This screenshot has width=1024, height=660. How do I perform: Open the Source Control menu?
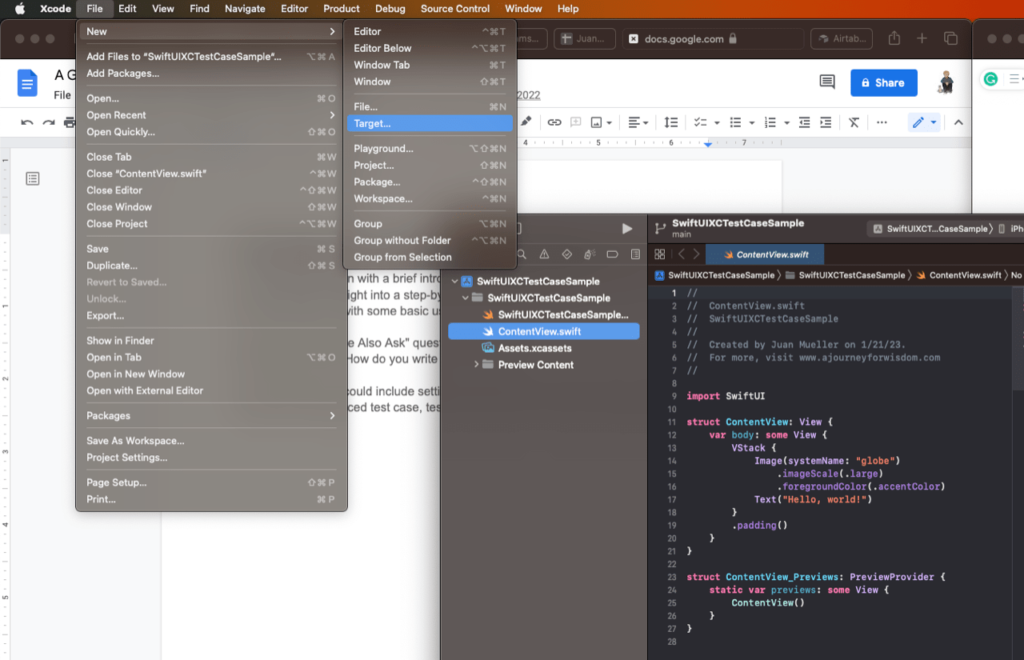coord(455,8)
